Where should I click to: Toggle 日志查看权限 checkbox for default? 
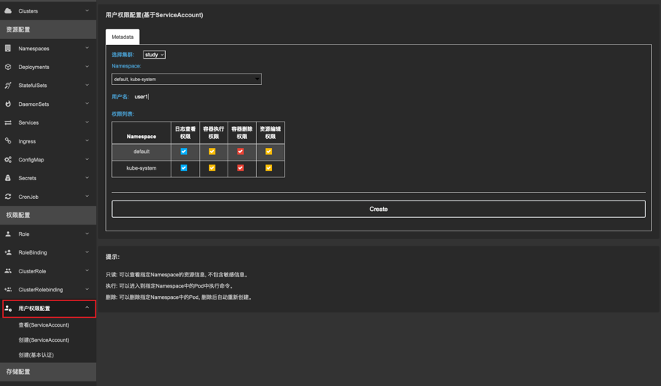[x=184, y=151]
